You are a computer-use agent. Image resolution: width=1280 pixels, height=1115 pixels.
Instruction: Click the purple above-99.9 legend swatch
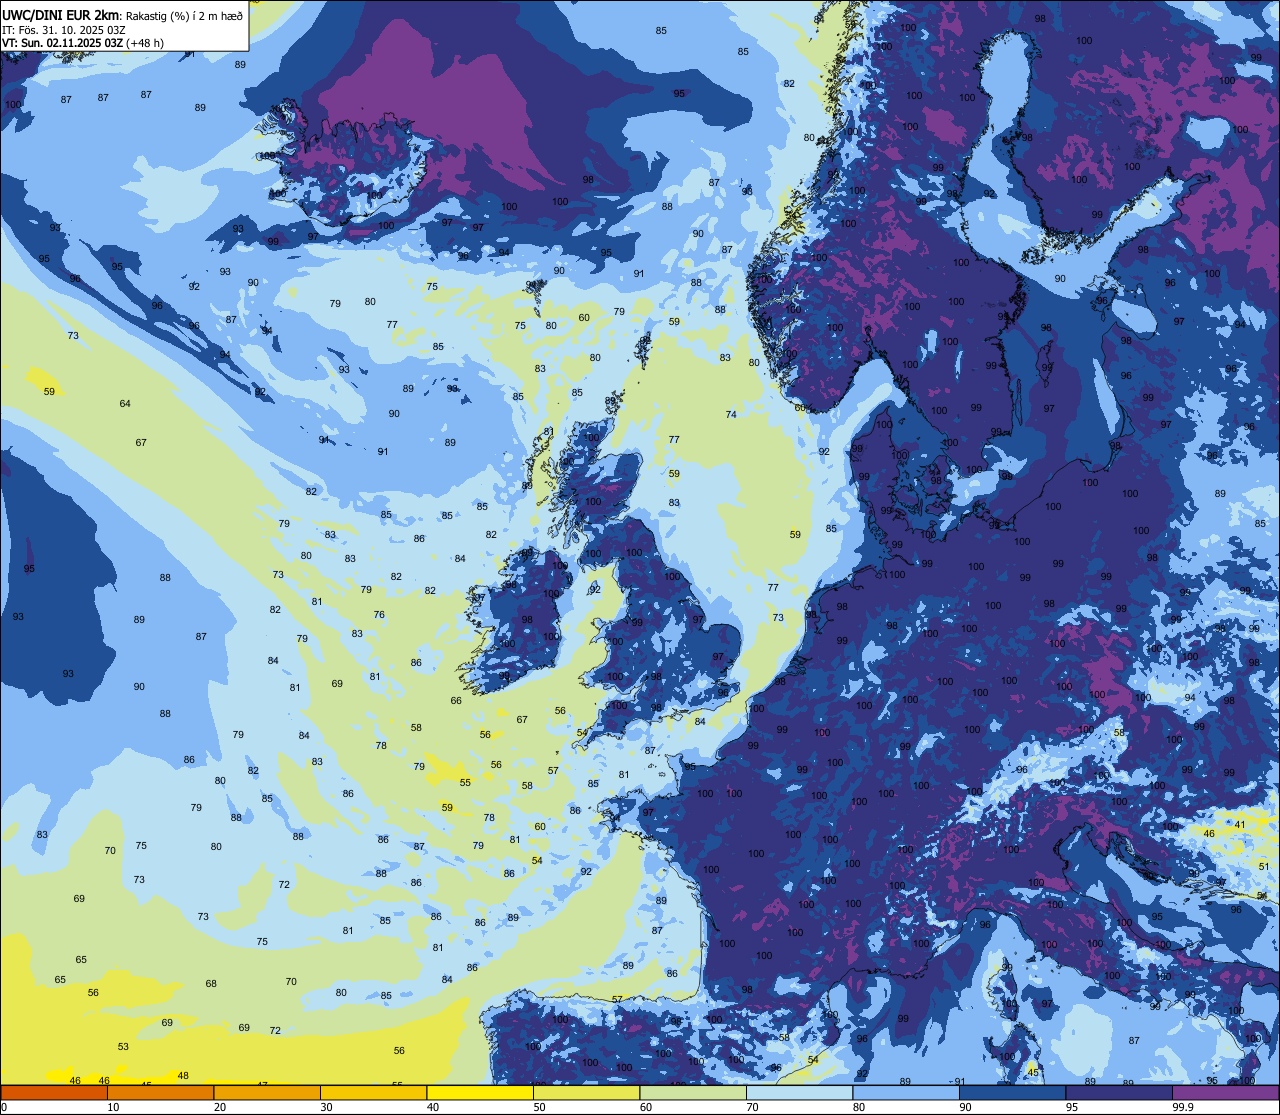click(x=1225, y=1092)
